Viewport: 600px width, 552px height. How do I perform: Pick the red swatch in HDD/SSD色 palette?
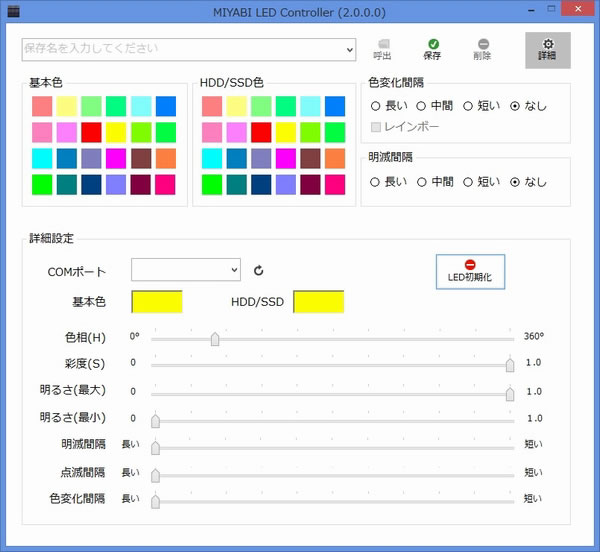click(x=261, y=132)
